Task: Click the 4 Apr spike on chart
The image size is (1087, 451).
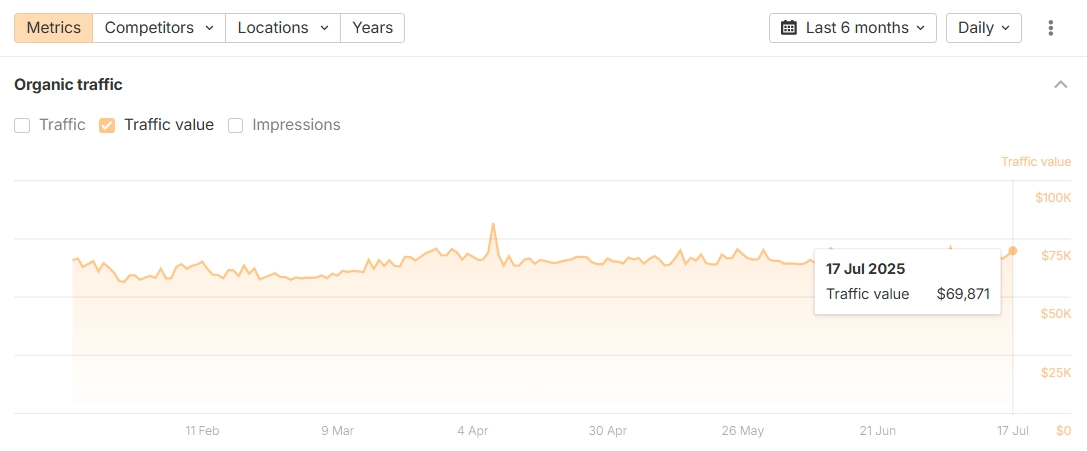Action: [x=493, y=225]
